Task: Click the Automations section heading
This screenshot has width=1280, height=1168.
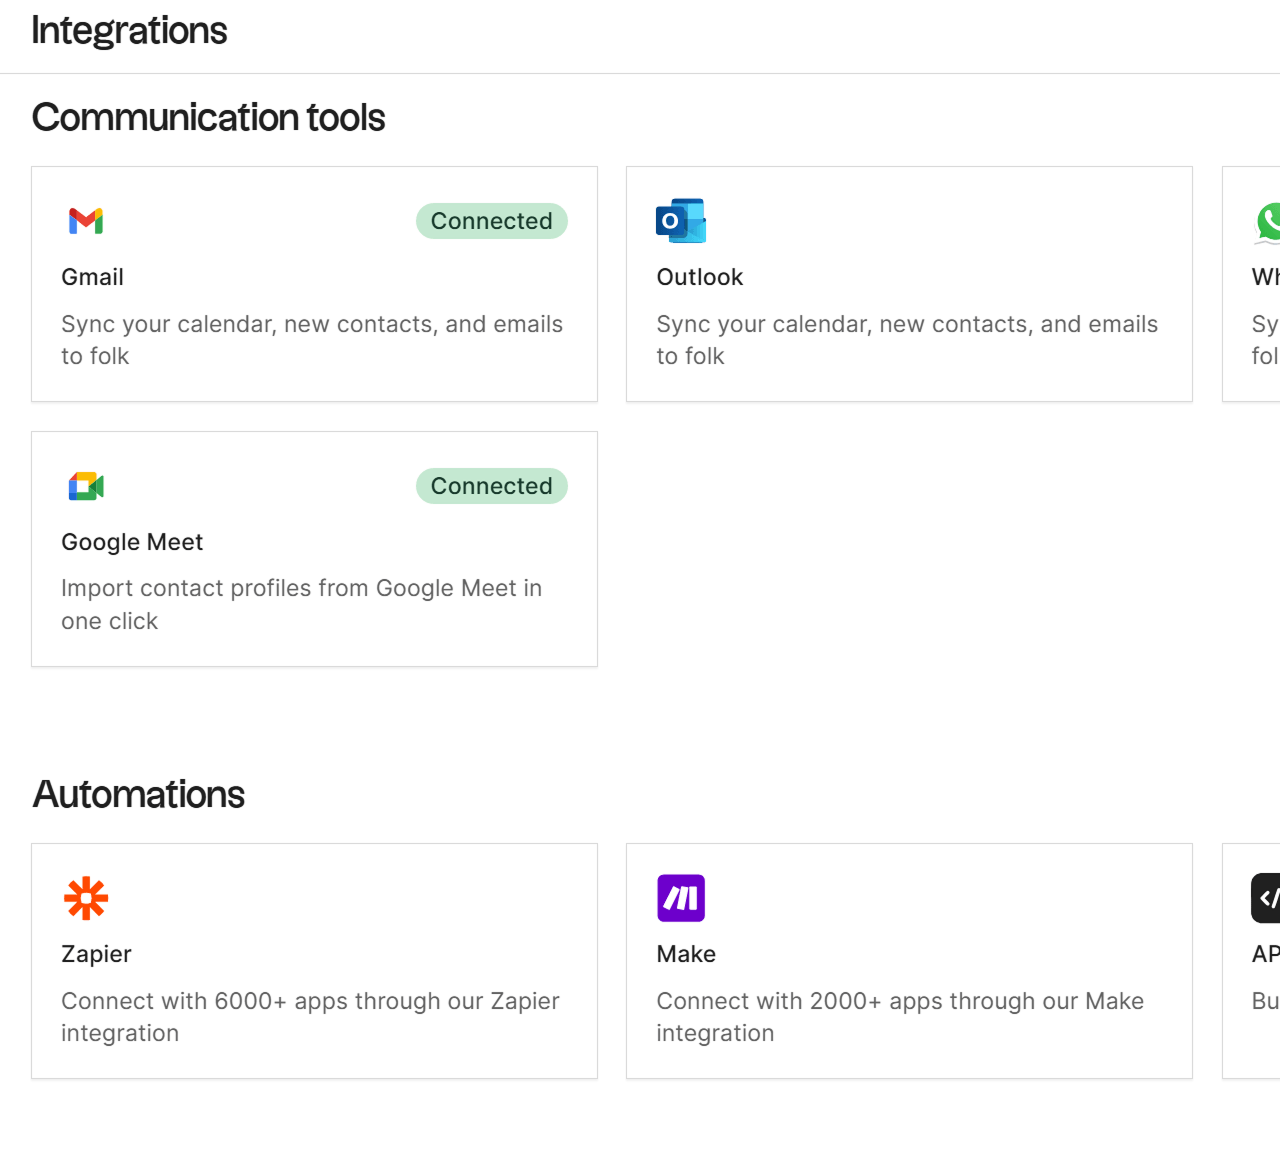Action: [x=138, y=795]
